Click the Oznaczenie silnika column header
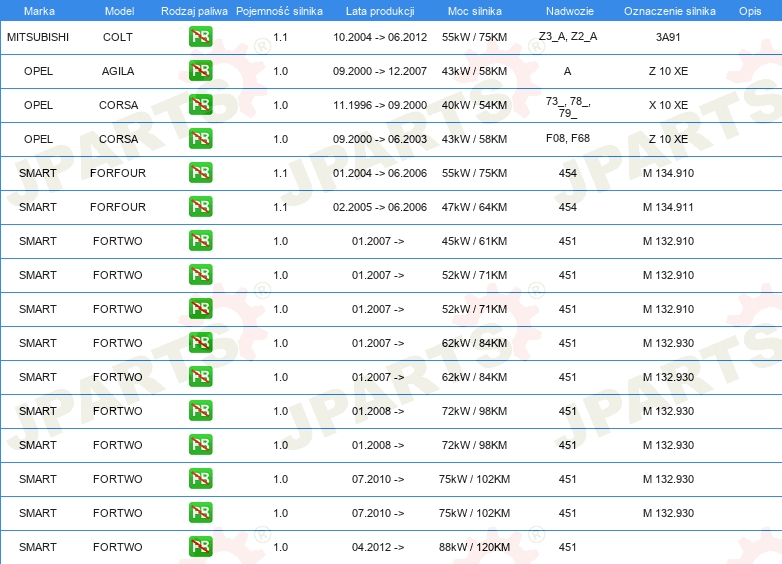The height and width of the screenshot is (564, 782). point(669,10)
